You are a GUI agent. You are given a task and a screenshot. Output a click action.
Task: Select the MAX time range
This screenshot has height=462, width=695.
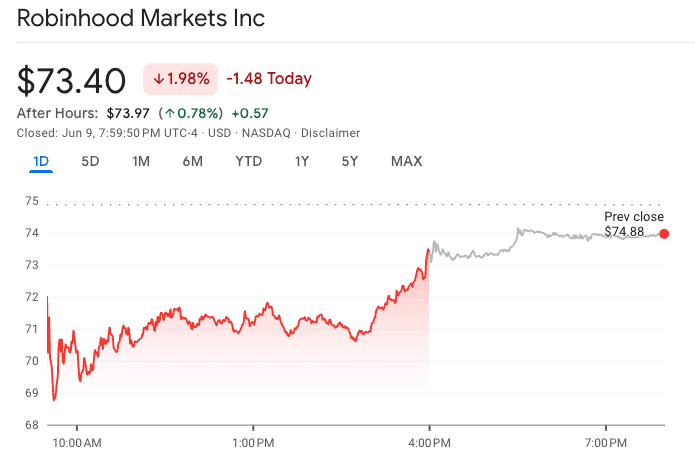[406, 161]
